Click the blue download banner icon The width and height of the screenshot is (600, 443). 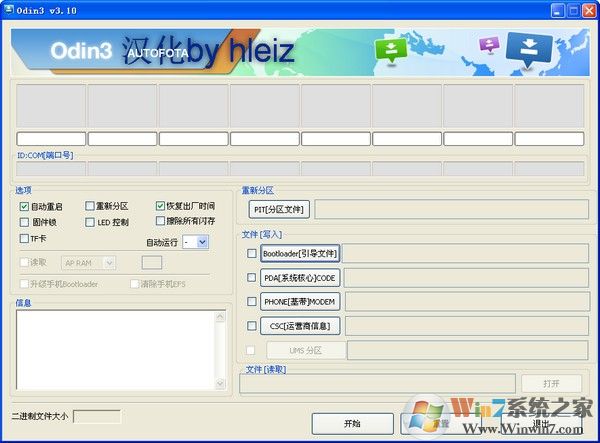pos(529,49)
